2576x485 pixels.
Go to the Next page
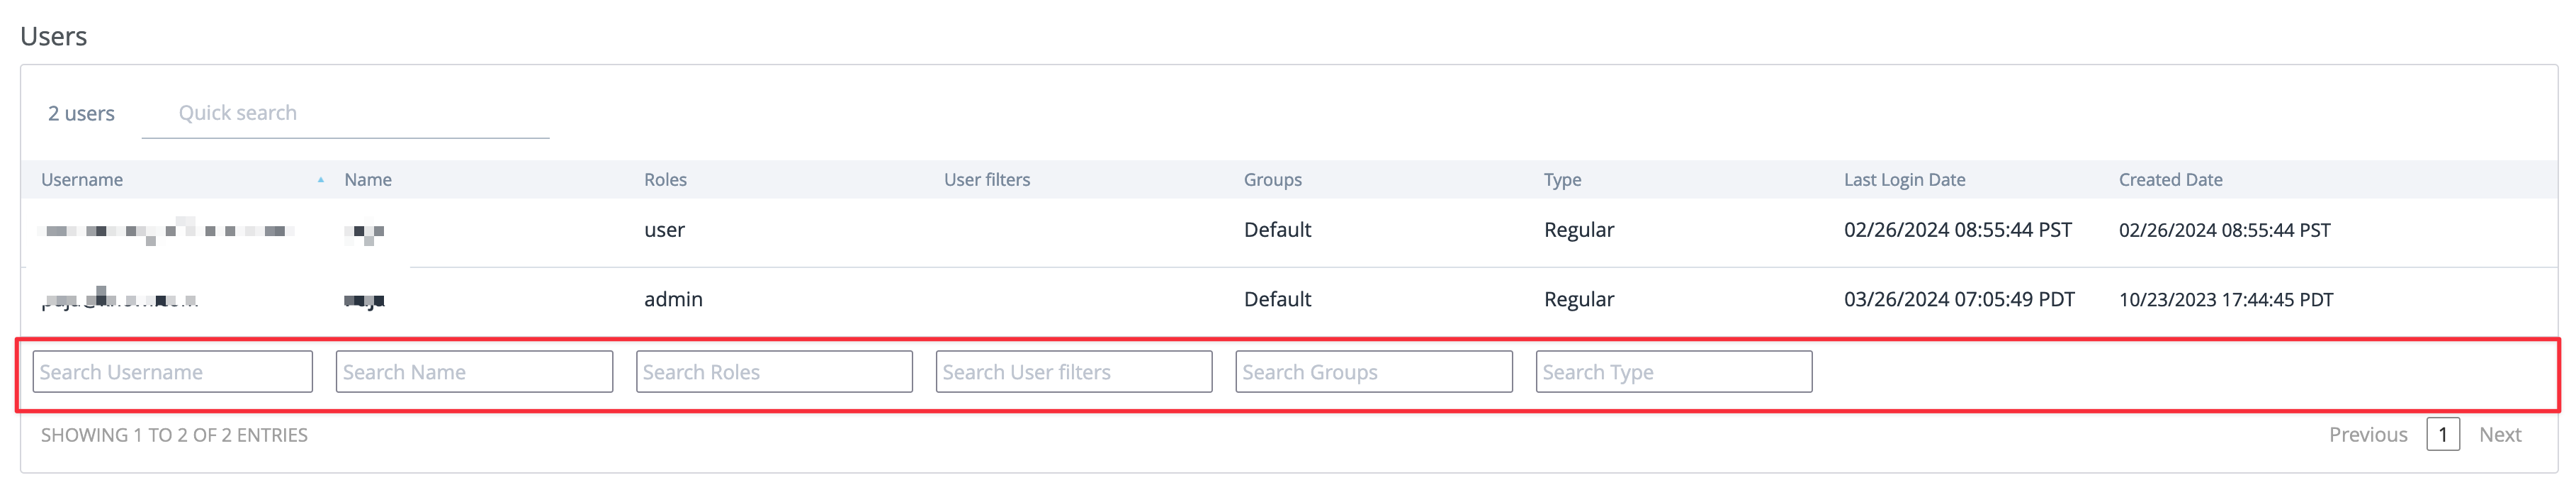[x=2499, y=435]
